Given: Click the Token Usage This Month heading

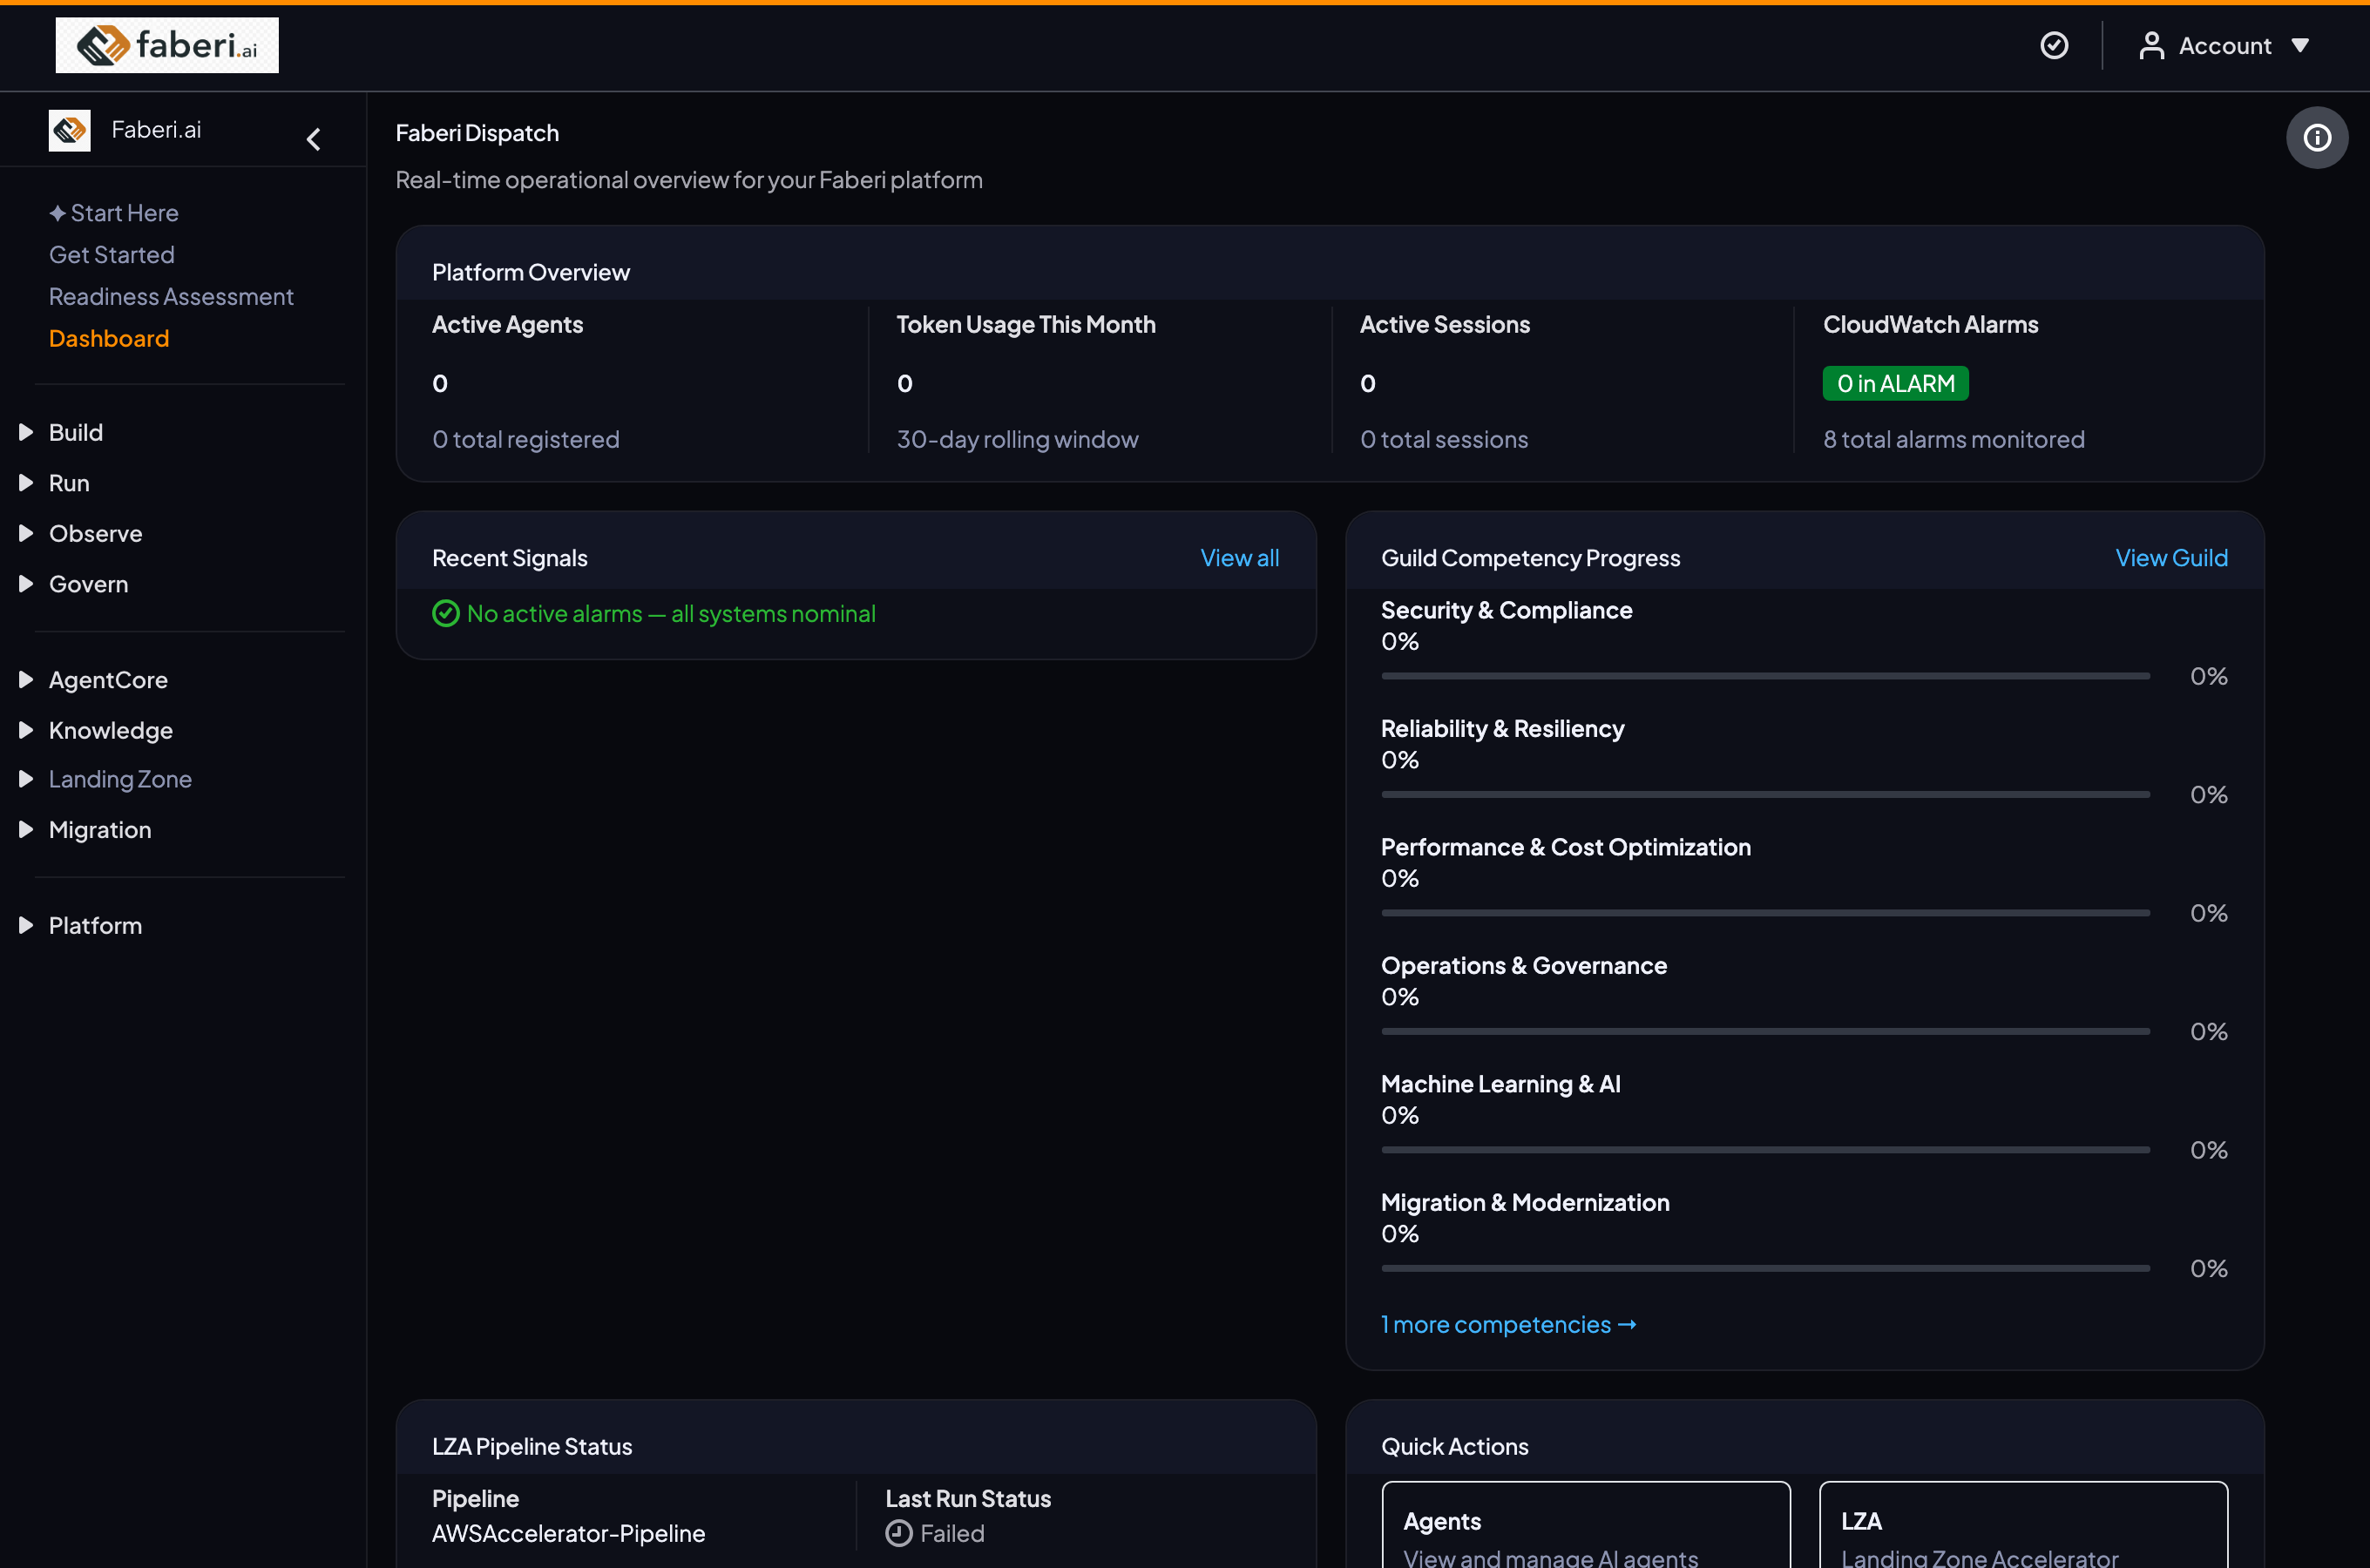Looking at the screenshot, I should click(1026, 324).
